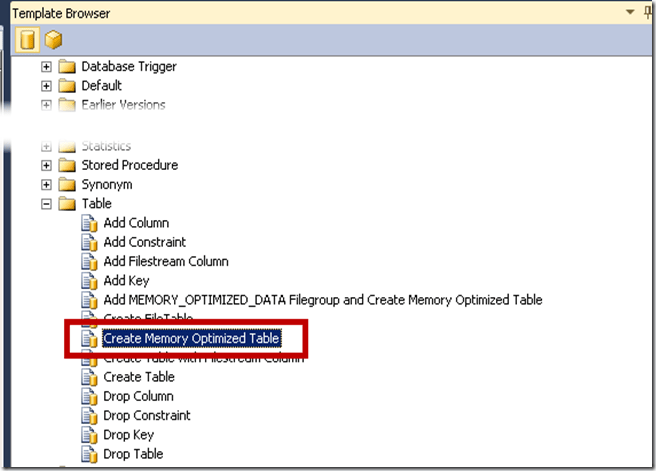Select Create Memory Optimized Table template
The image size is (656, 471).
click(191, 339)
